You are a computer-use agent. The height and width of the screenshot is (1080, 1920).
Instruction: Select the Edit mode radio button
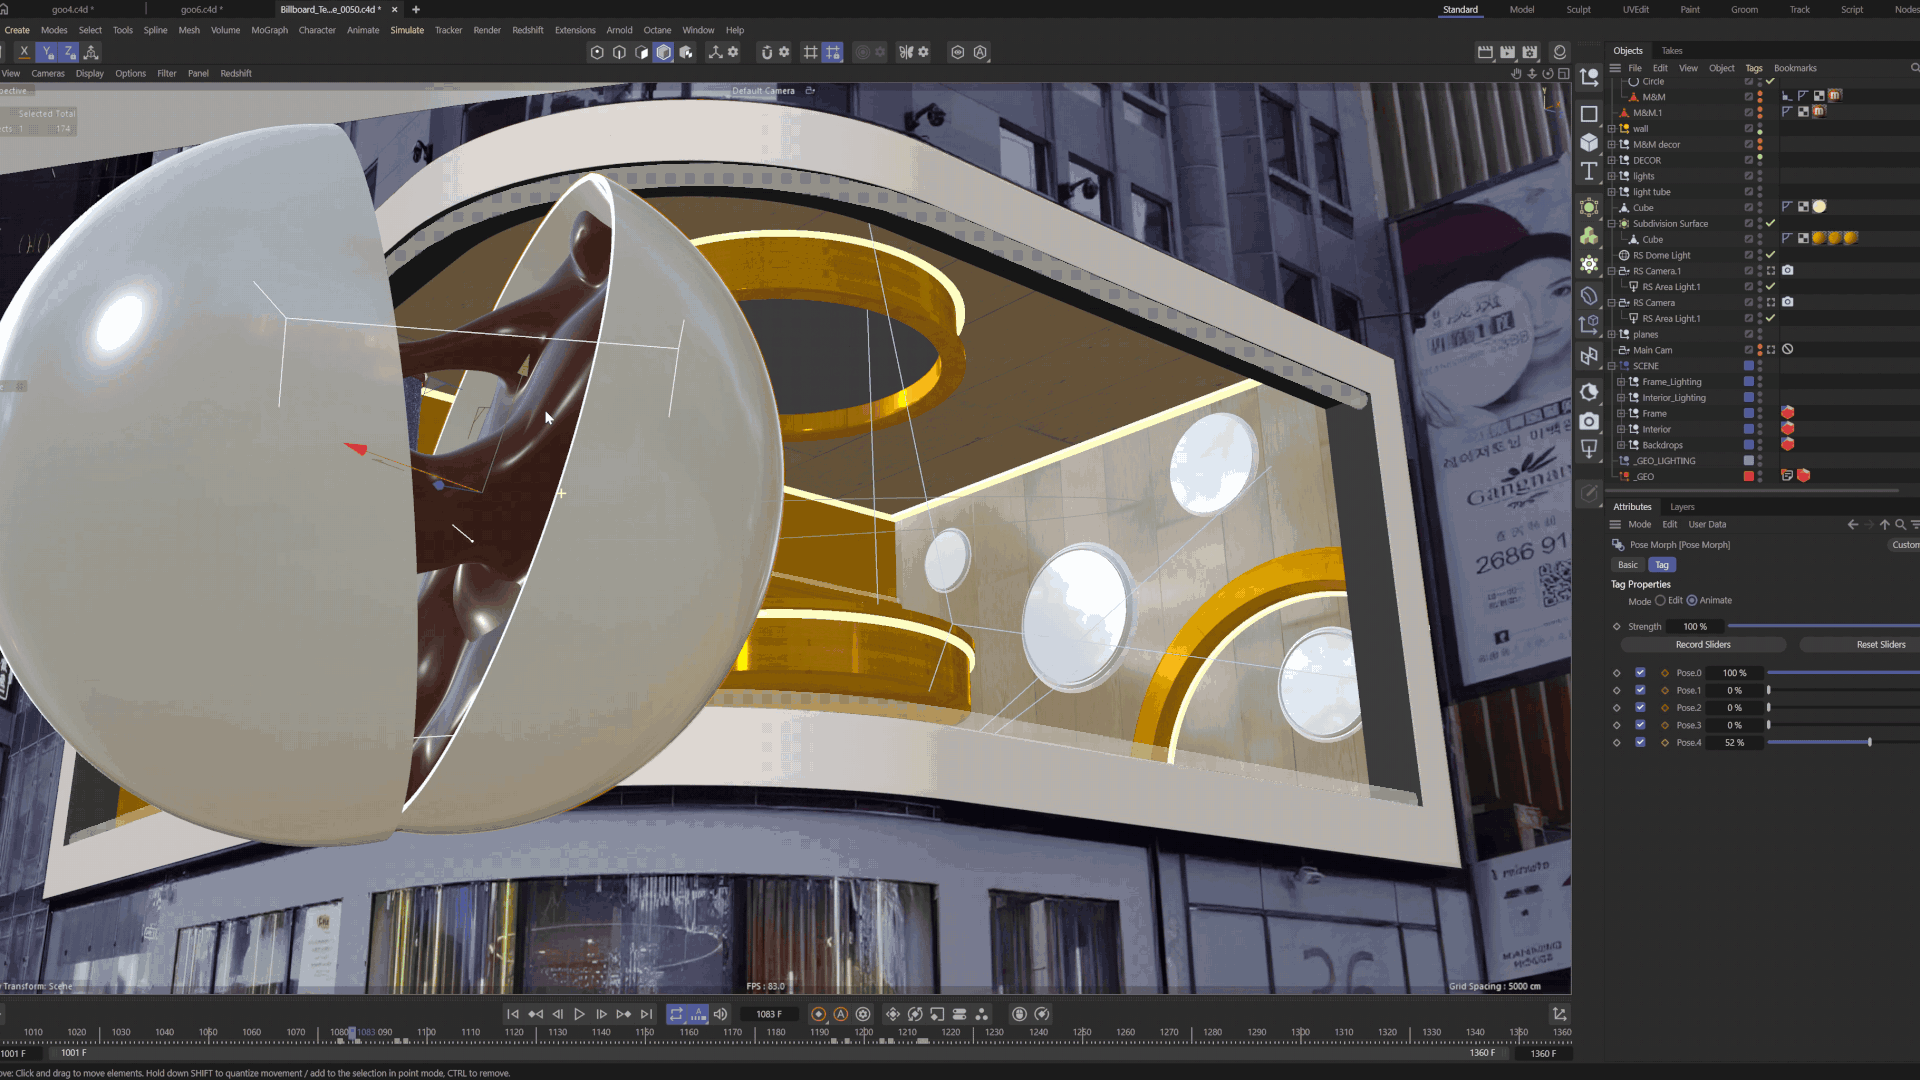[1660, 601]
